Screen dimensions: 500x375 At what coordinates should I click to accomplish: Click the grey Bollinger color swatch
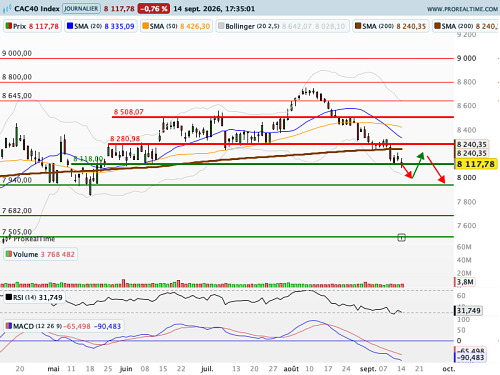pos(221,26)
